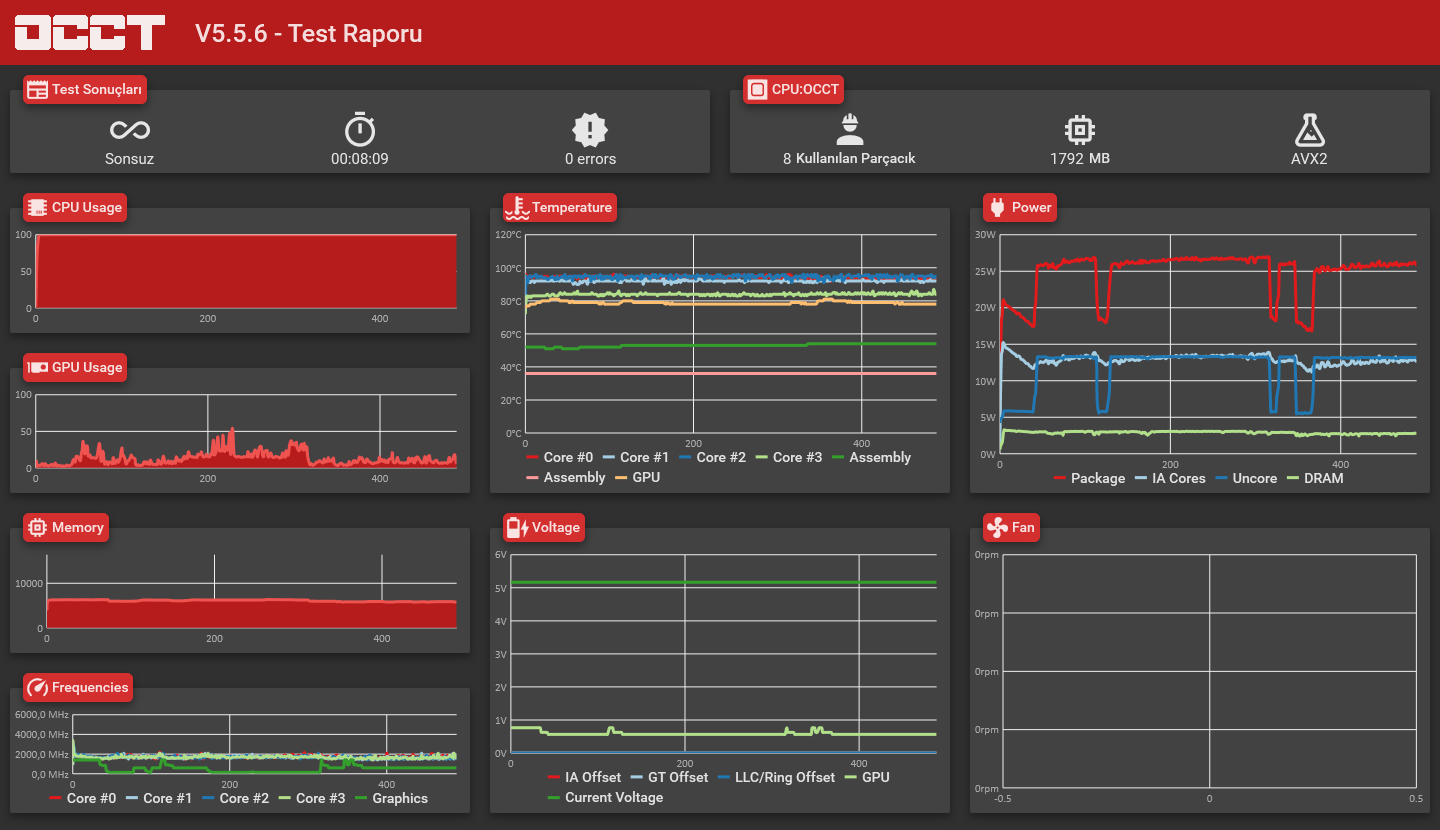Viewport: 1440px width, 830px height.
Task: Toggle the Package series in Power legend
Action: 1089,478
